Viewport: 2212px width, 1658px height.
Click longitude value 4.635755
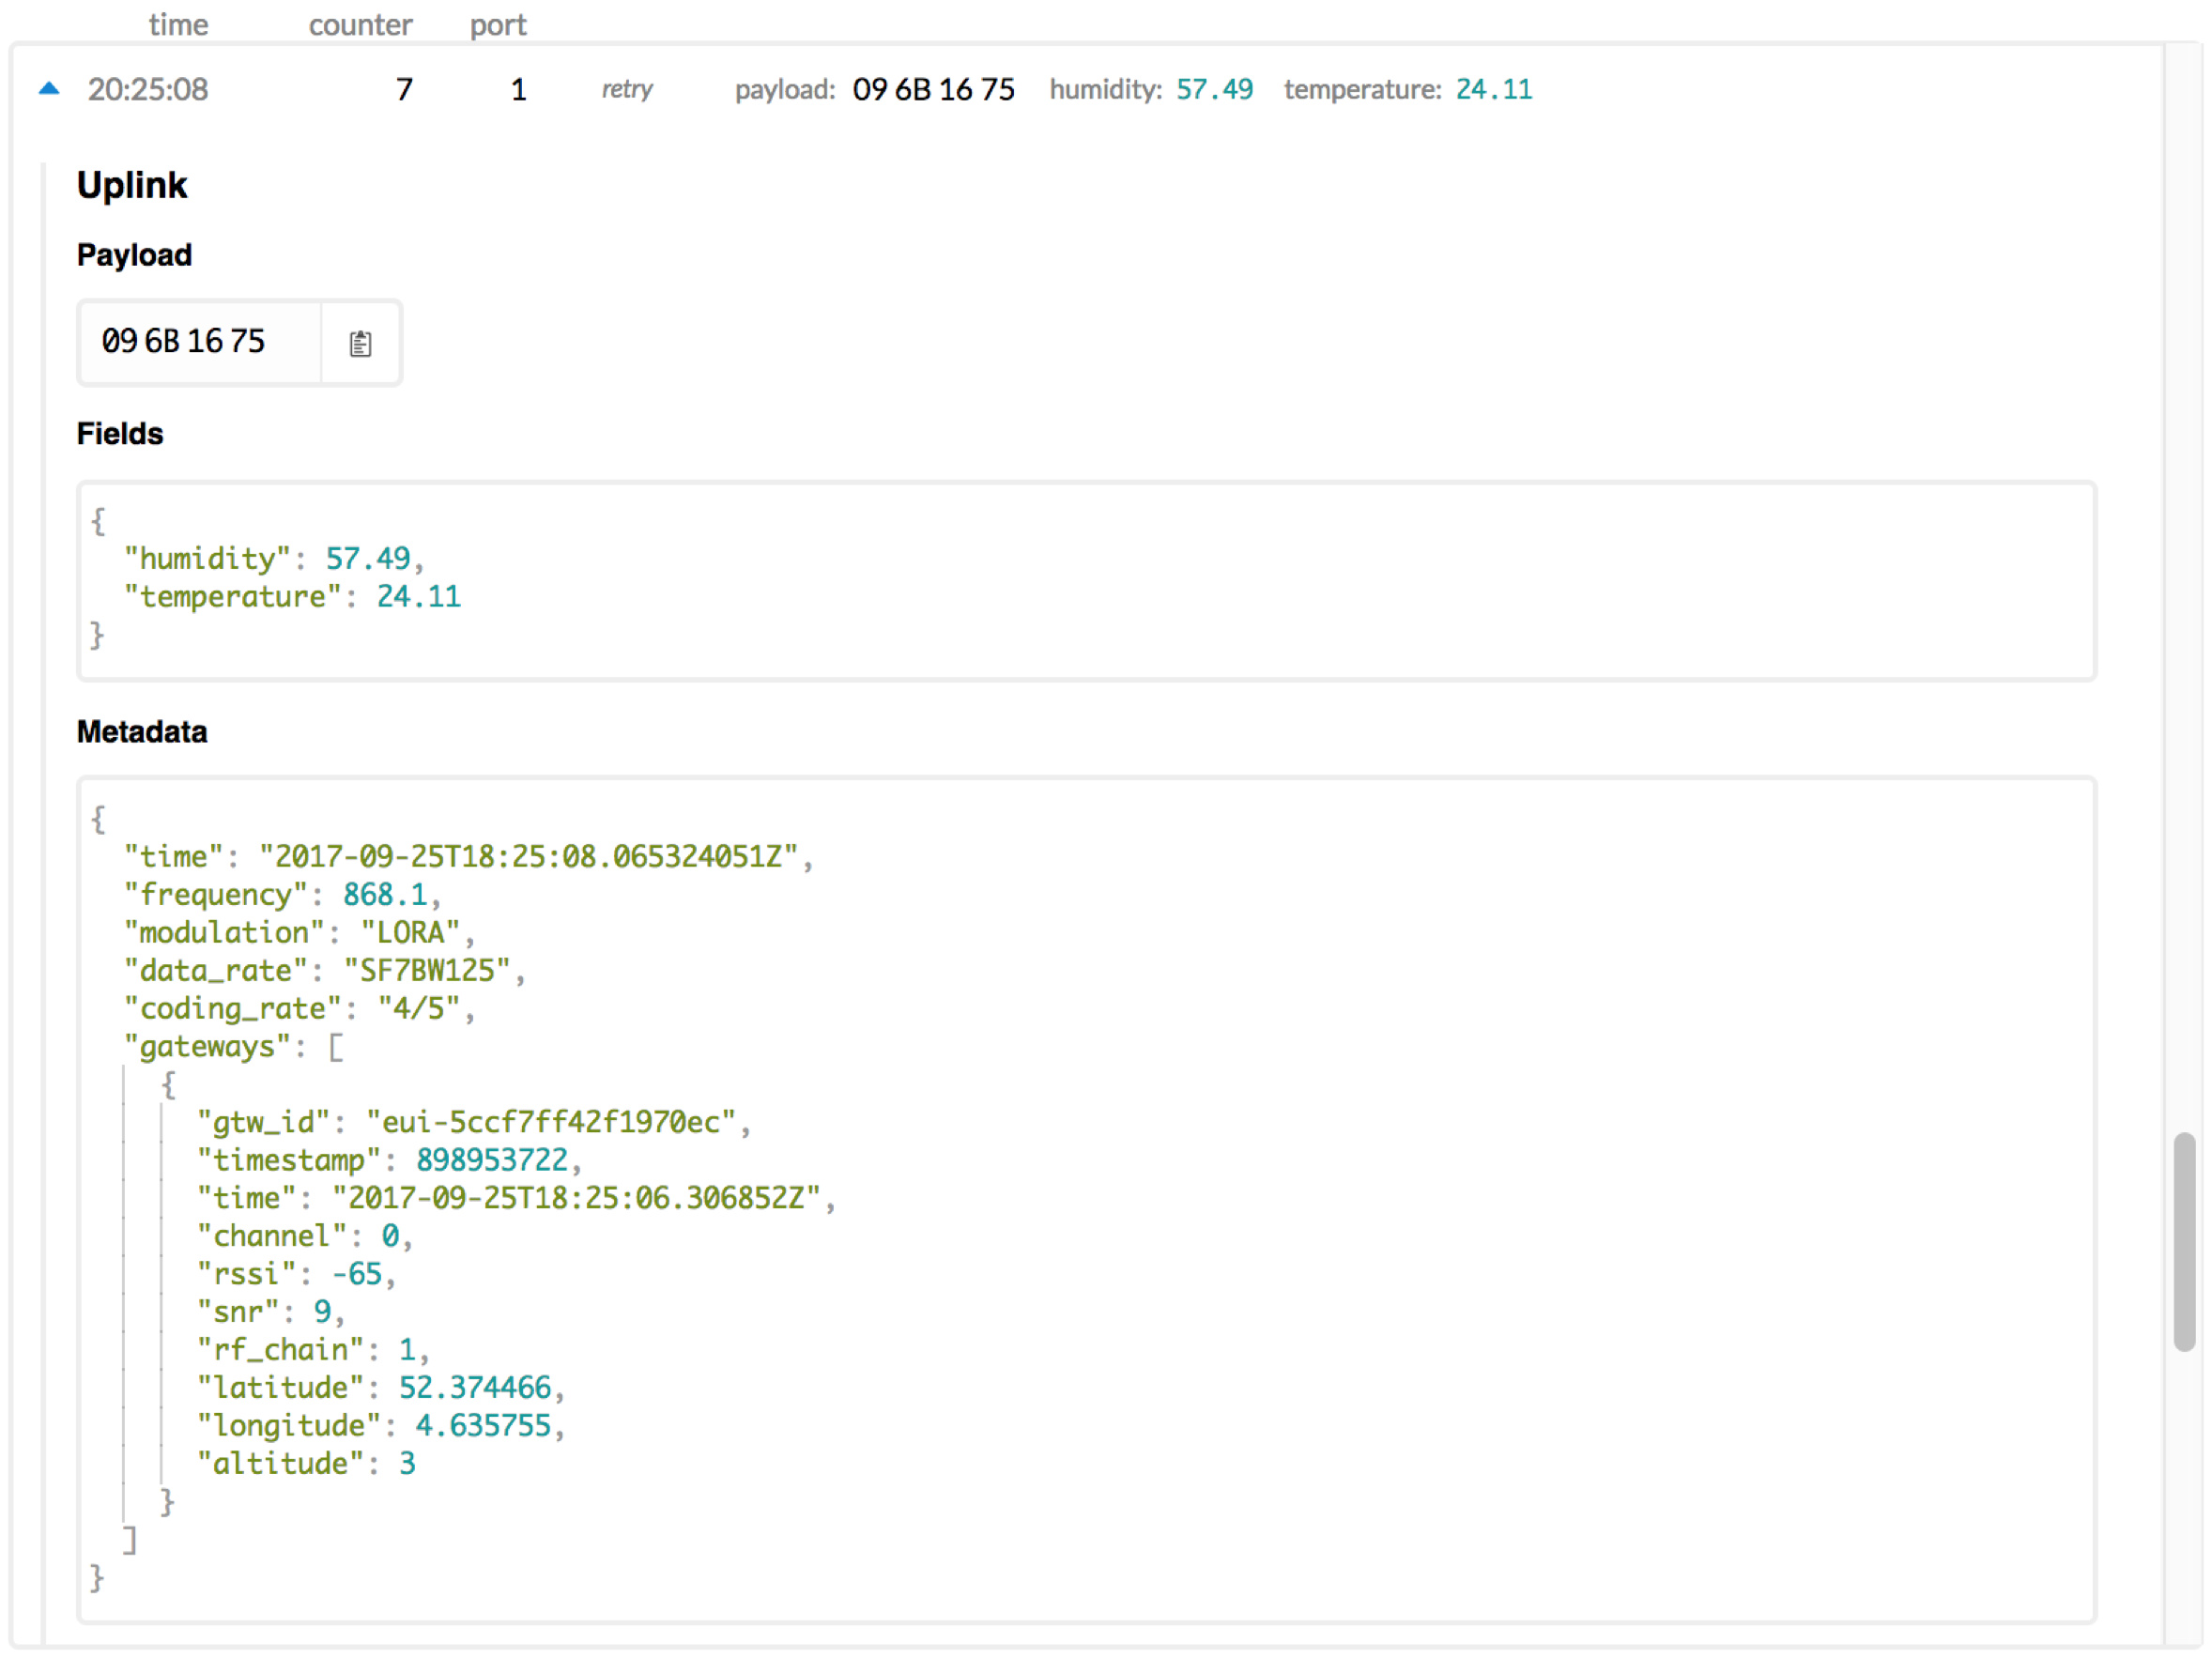(x=483, y=1425)
